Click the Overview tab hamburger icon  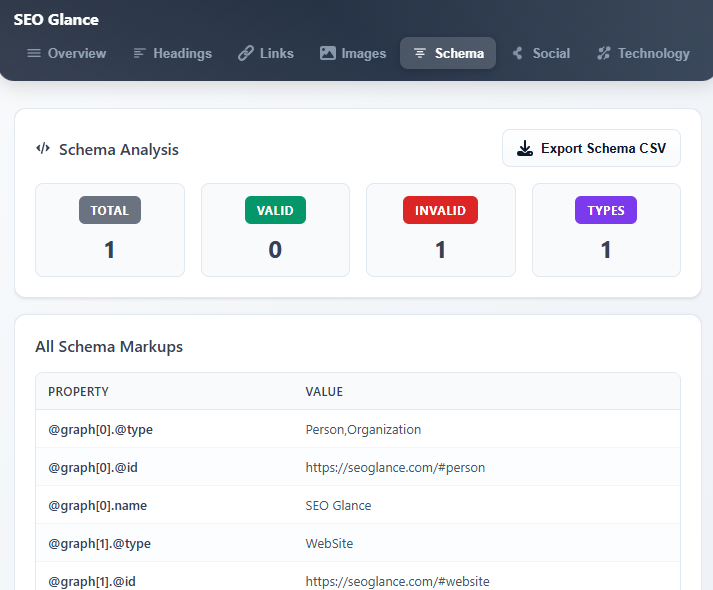34,53
